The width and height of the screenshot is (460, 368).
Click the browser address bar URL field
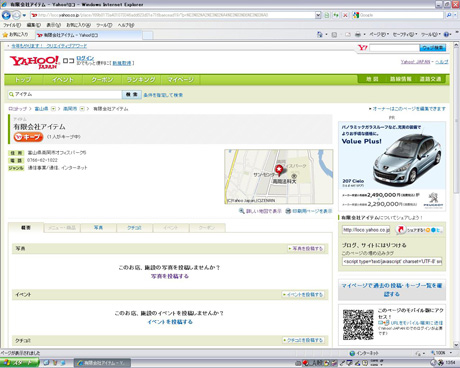(x=172, y=15)
